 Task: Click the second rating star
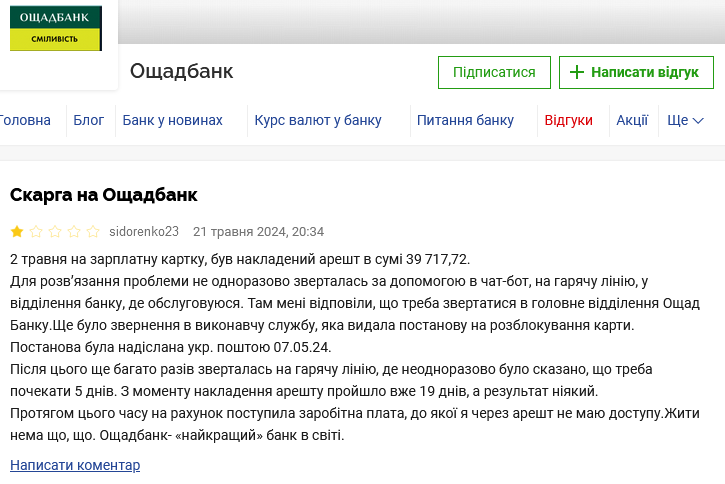pyautogui.click(x=36, y=232)
